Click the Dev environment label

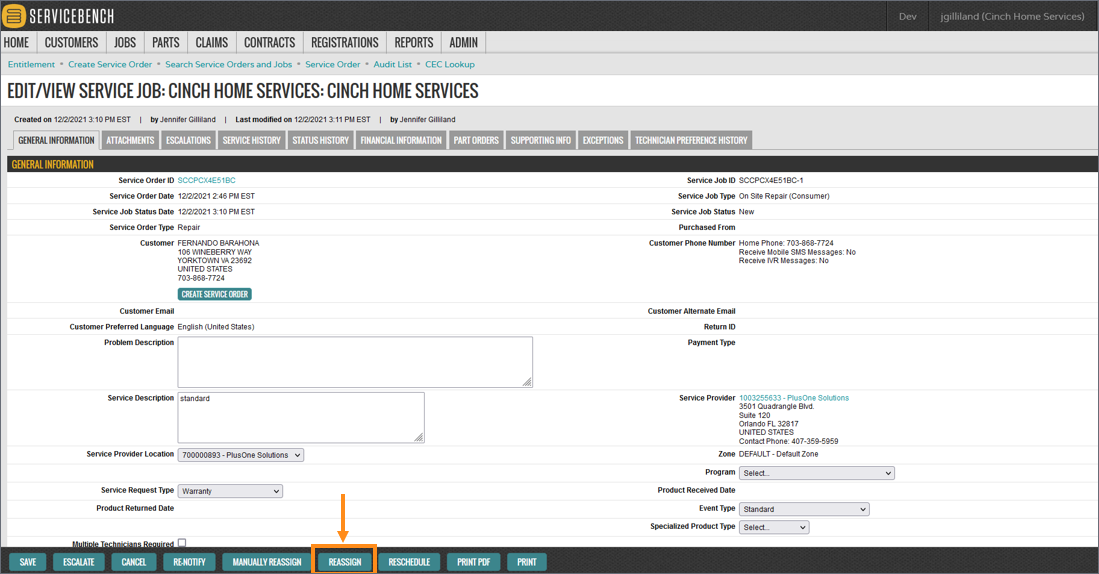(x=908, y=16)
